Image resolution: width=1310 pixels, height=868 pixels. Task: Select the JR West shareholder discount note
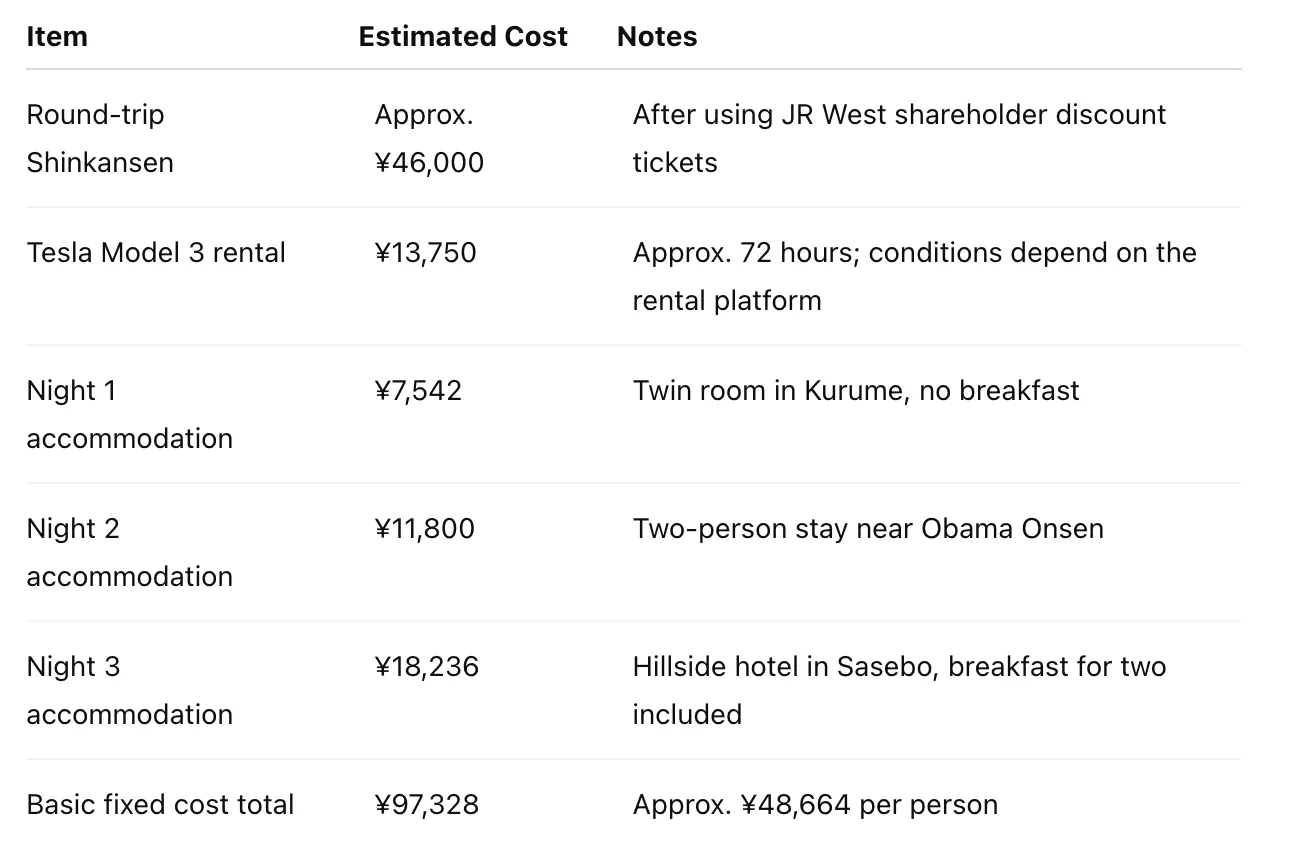pos(899,138)
